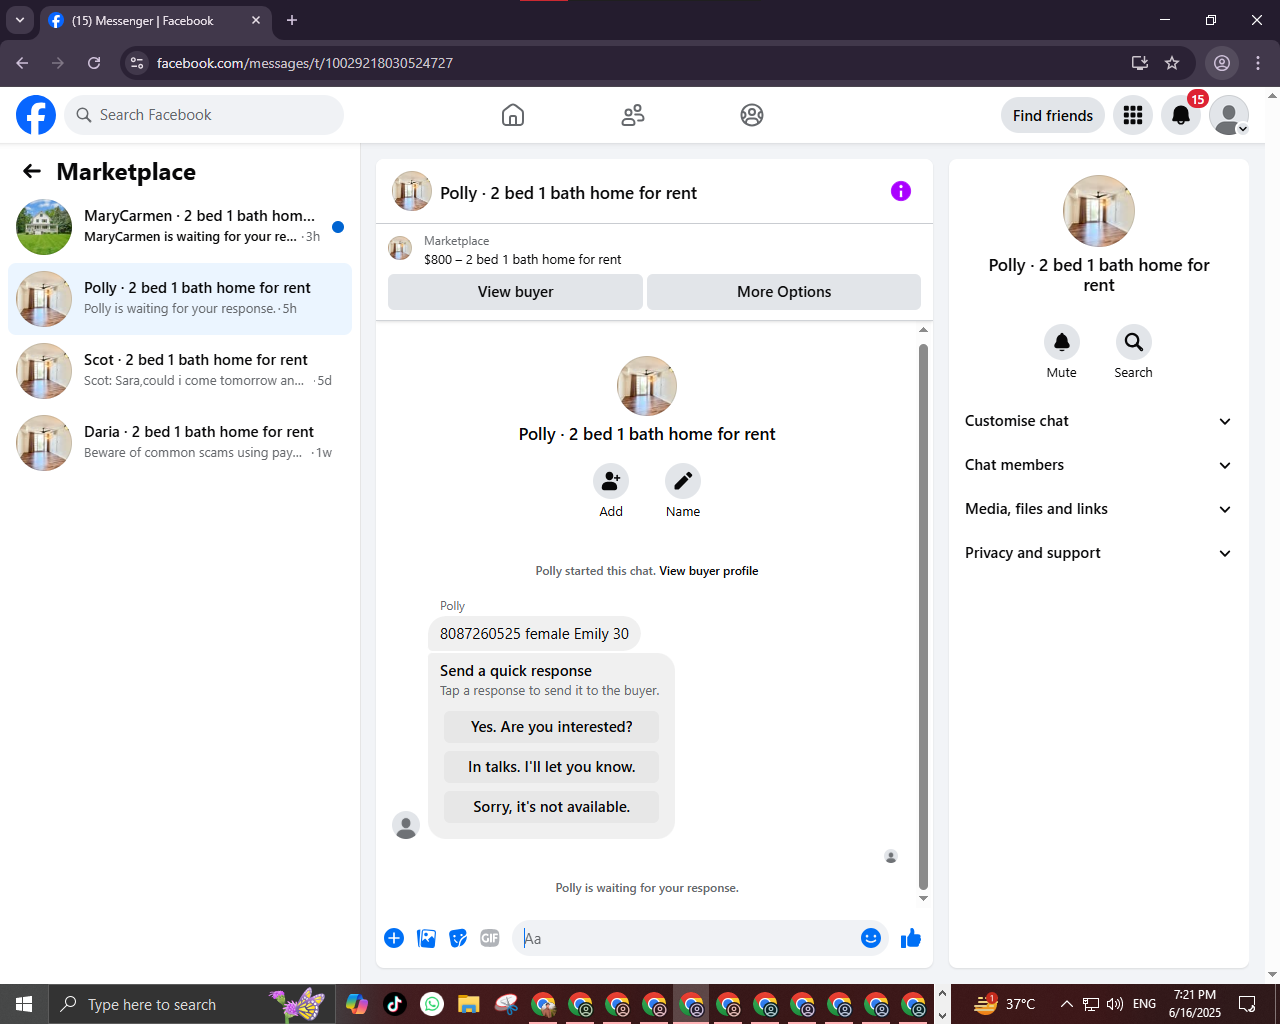The width and height of the screenshot is (1280, 1024).
Task: Expand Media, files and links section
Action: point(1098,509)
